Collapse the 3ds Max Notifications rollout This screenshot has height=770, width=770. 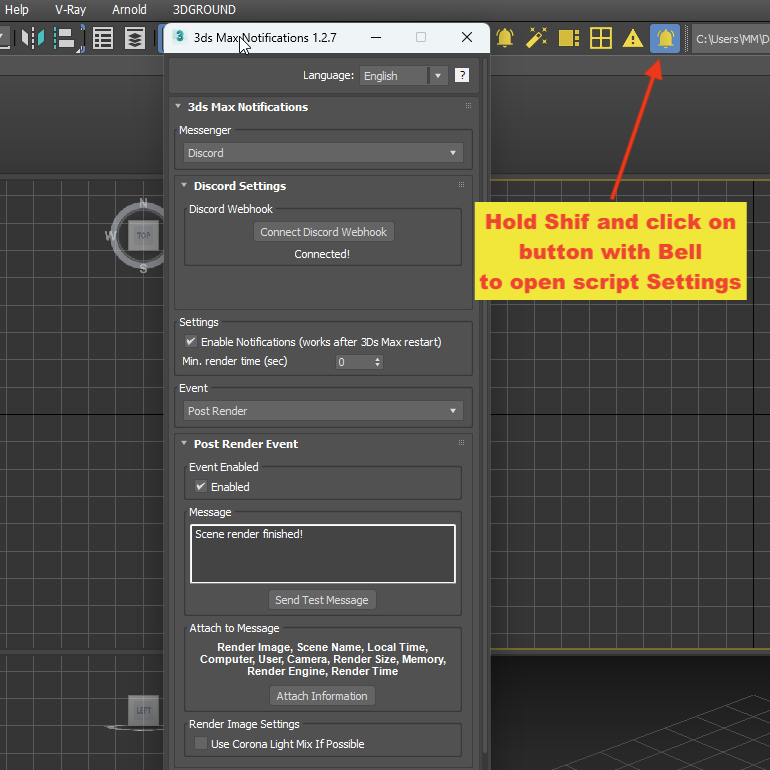178,107
